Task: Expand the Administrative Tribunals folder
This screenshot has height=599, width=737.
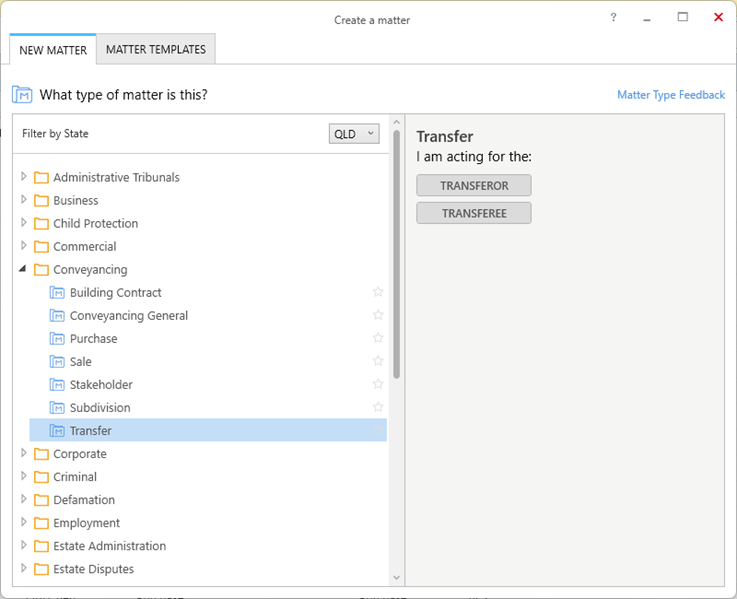Action: coord(24,177)
